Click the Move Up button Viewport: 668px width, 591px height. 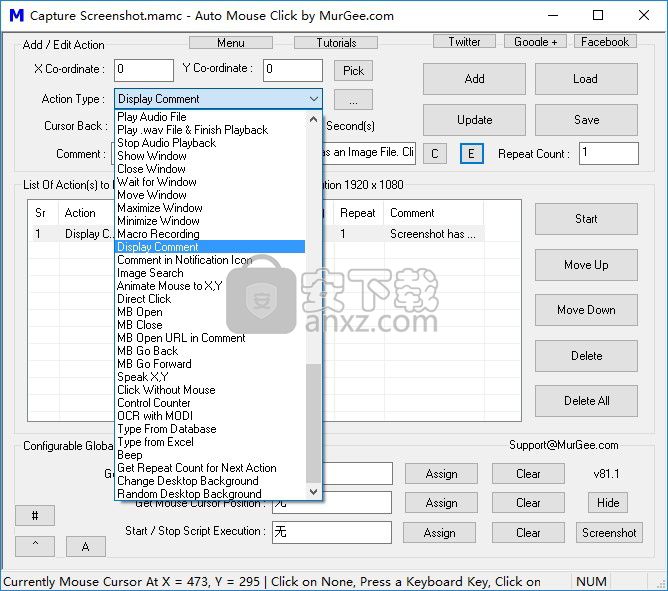(586, 265)
